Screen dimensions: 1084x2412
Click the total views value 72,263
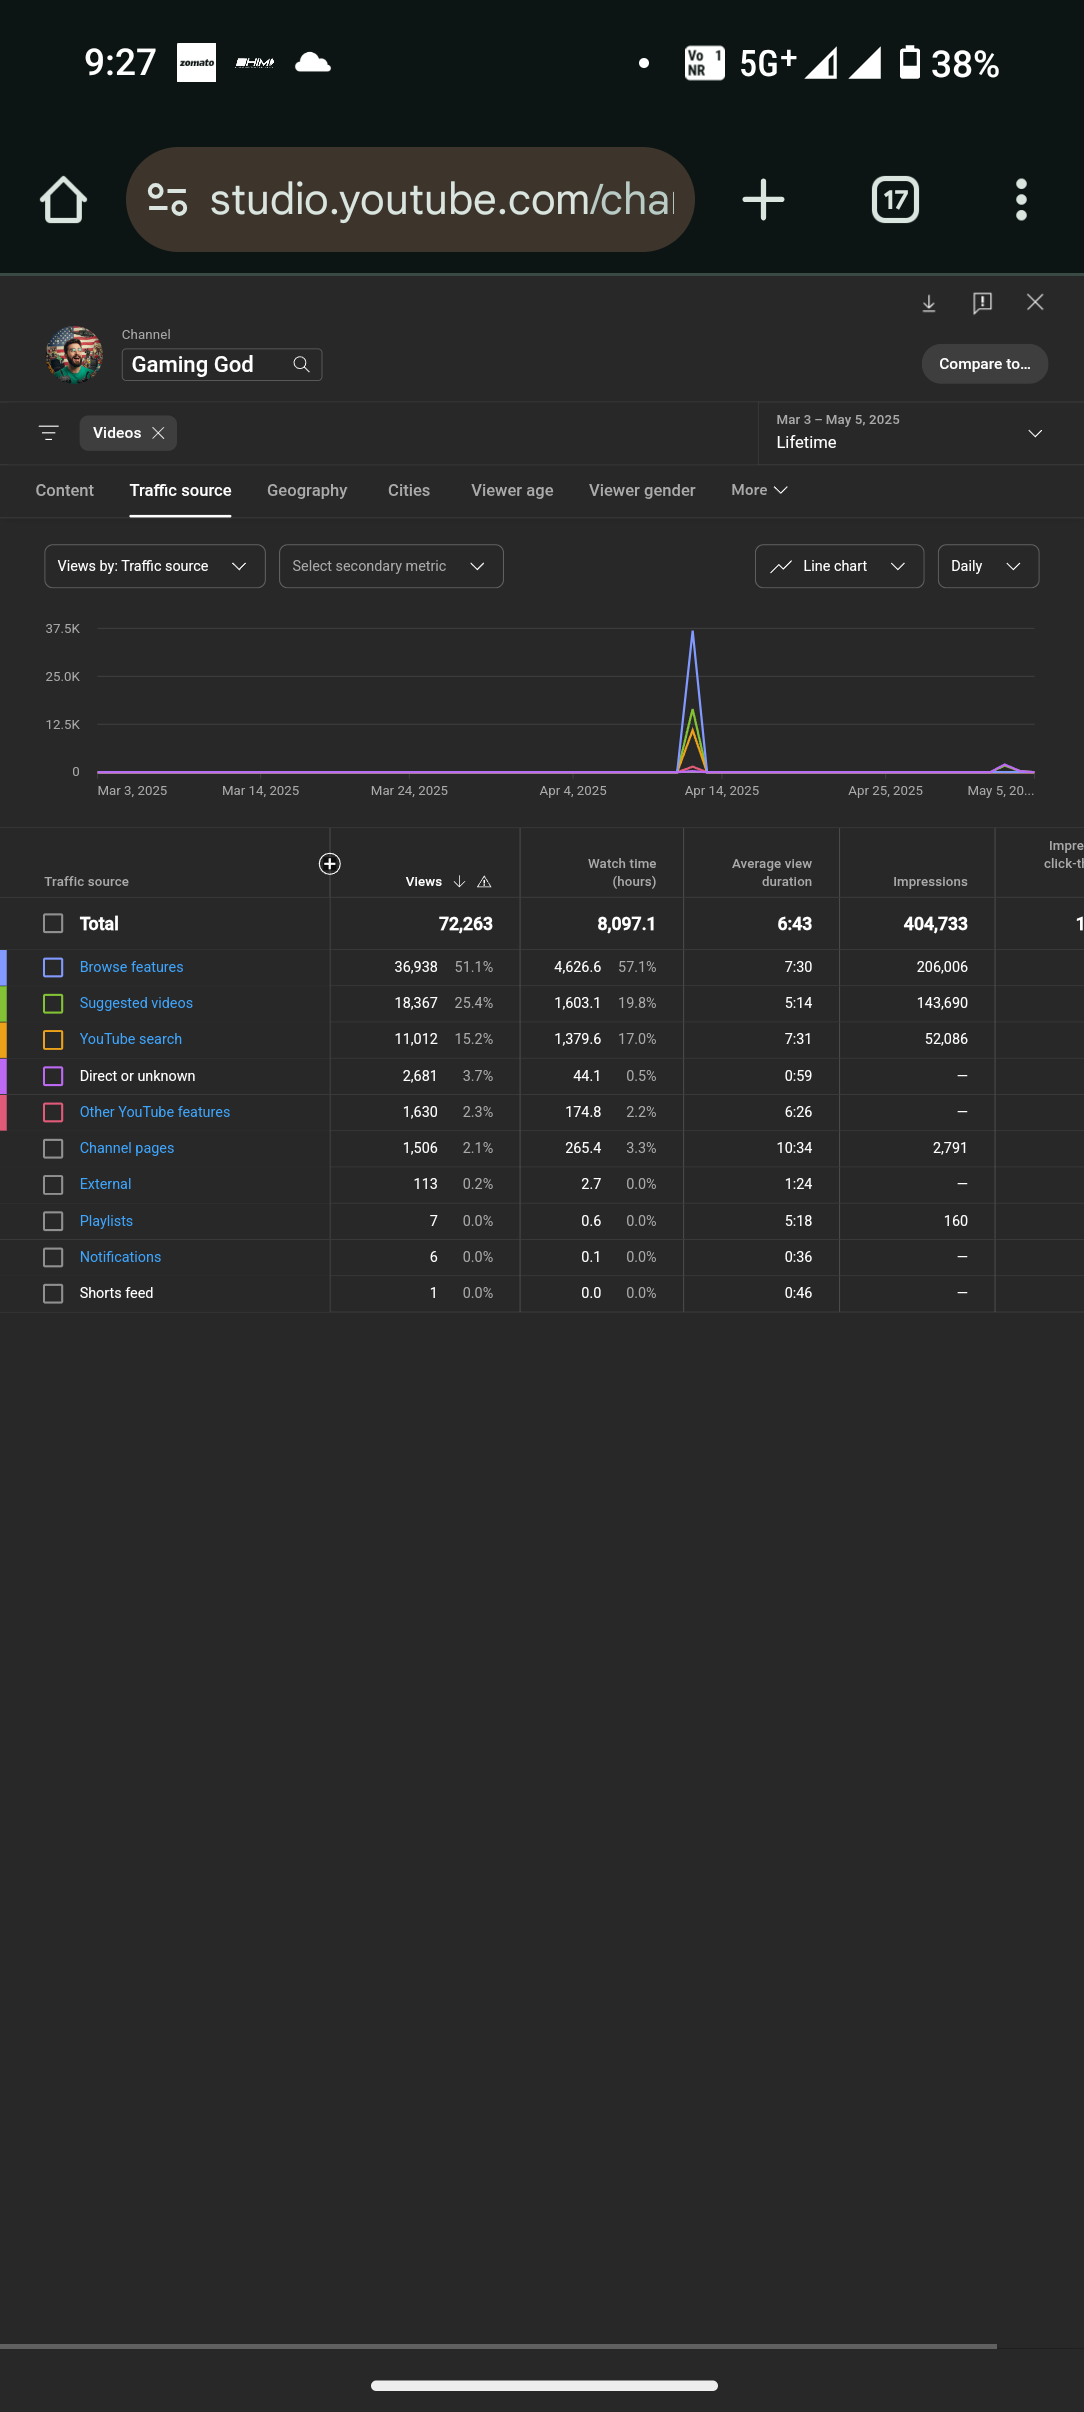pos(466,924)
